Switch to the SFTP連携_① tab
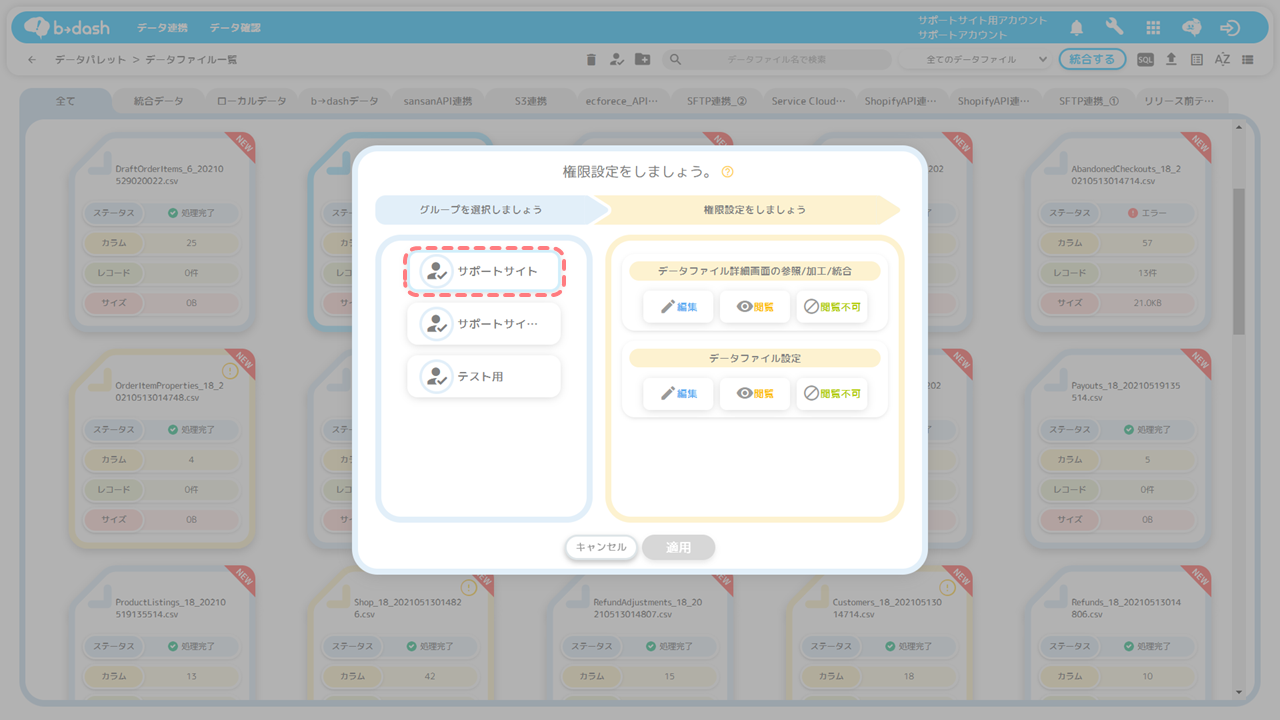 [x=1089, y=101]
